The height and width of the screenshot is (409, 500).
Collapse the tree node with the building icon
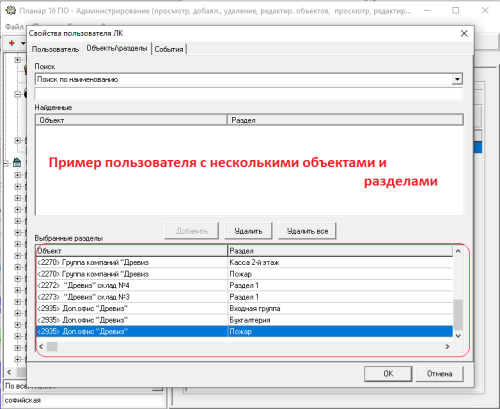pos(6,163)
